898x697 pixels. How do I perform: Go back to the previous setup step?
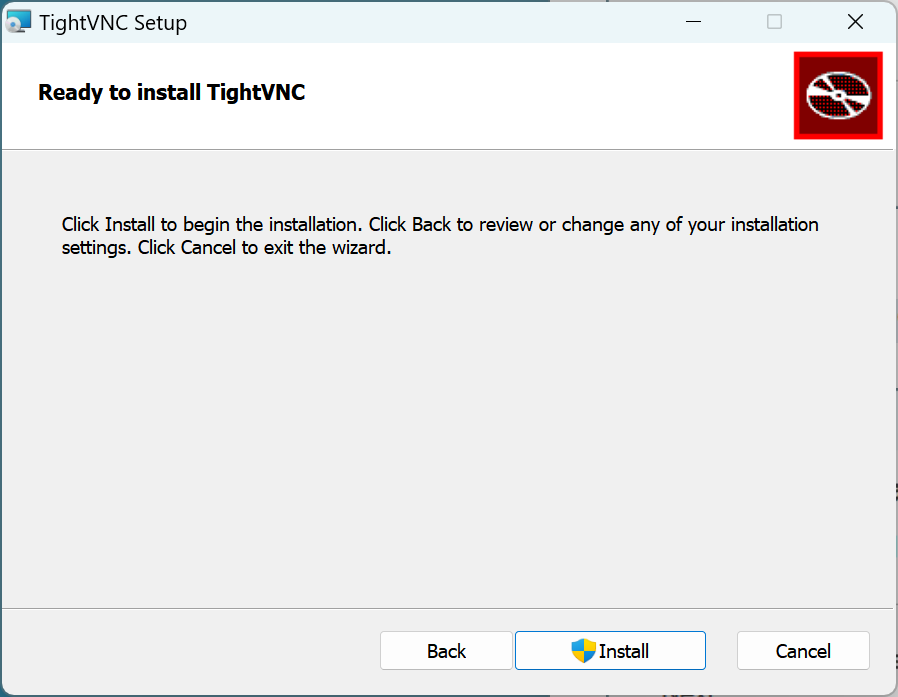pos(446,651)
